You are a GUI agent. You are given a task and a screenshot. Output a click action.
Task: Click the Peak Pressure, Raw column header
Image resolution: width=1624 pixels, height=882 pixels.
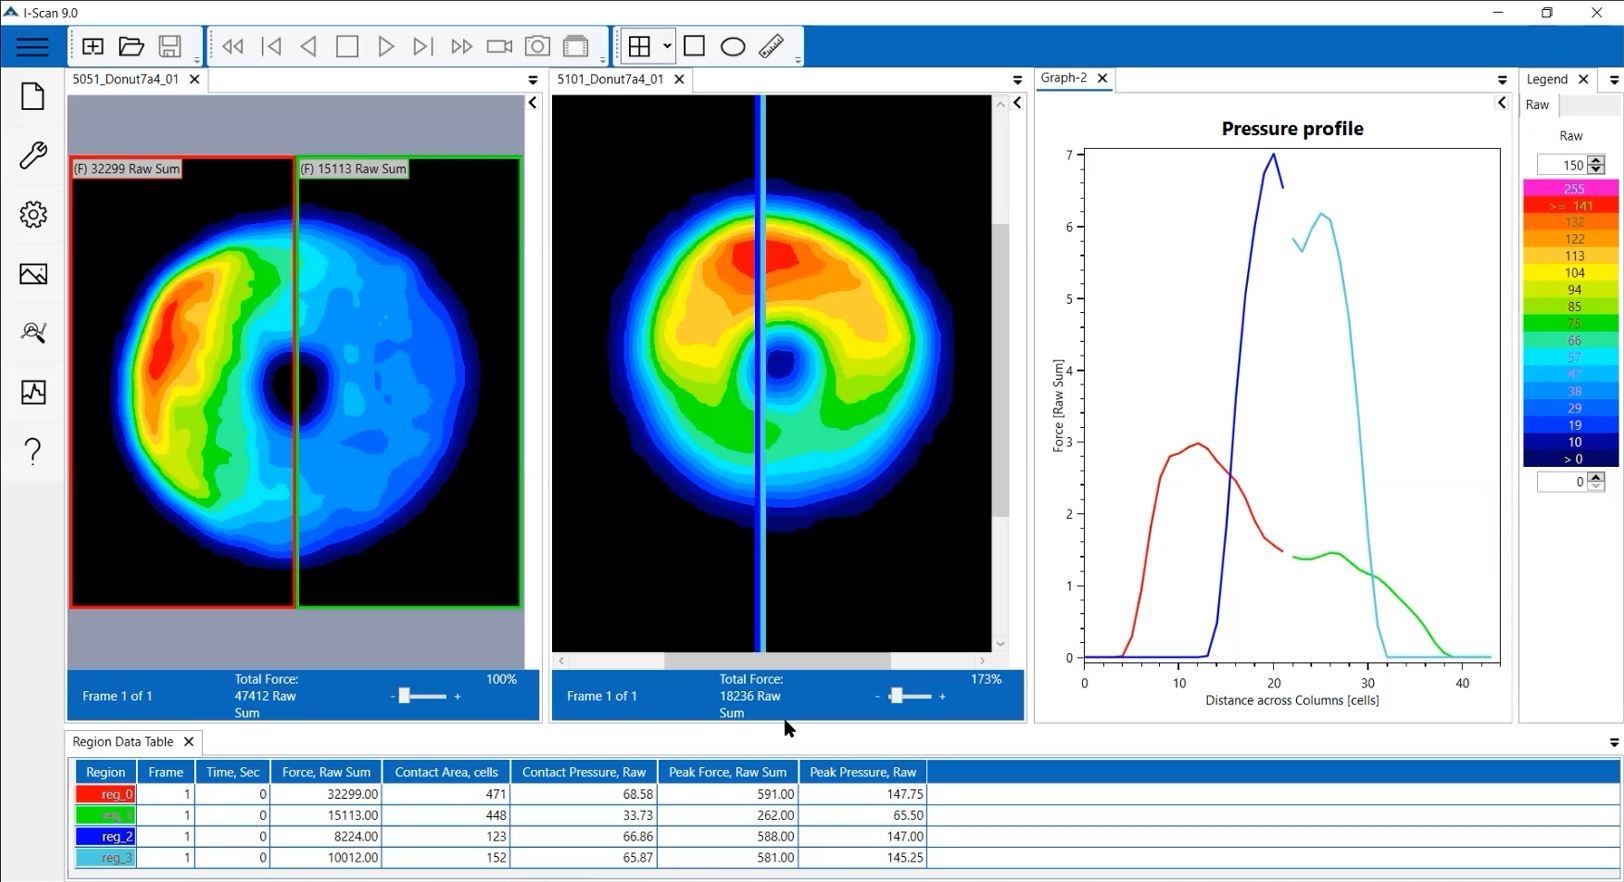[862, 772]
